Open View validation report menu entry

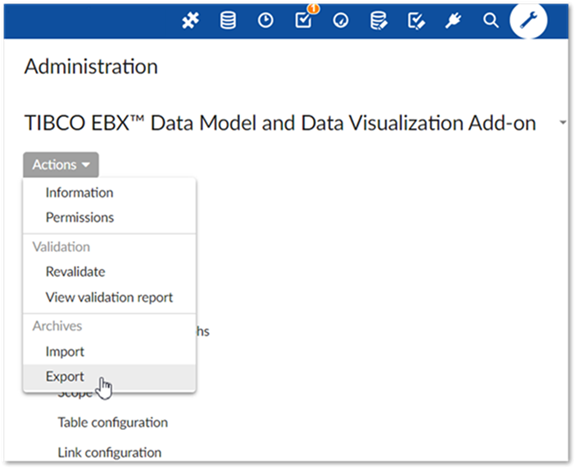(109, 297)
